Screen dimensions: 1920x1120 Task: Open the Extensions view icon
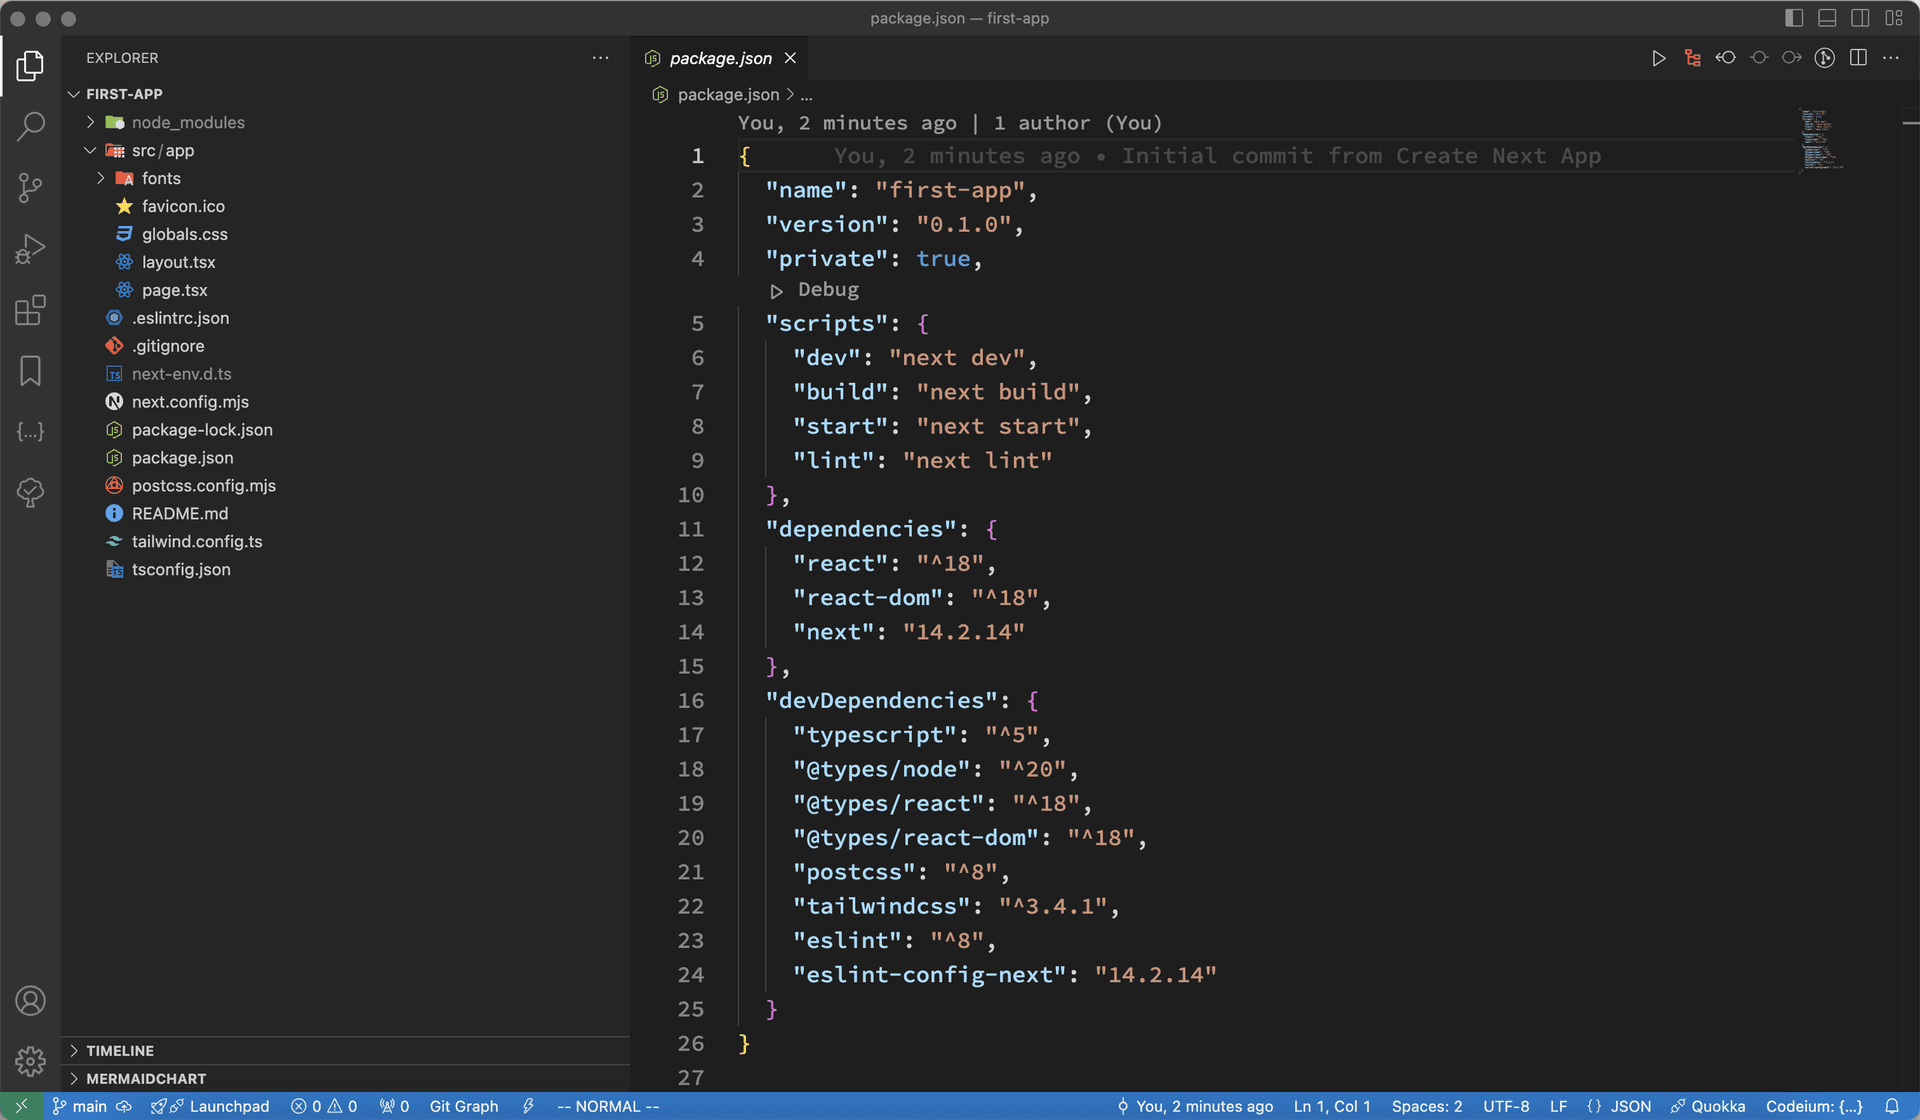pos(30,310)
